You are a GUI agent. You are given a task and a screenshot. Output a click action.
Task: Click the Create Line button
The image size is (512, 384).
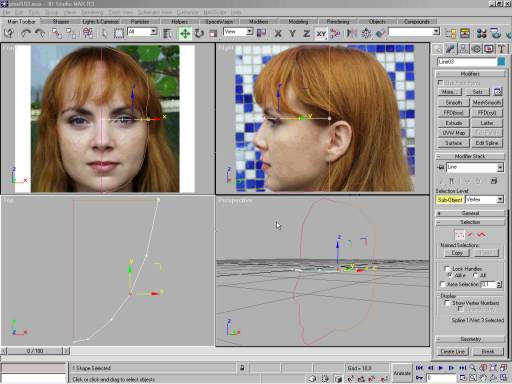(452, 351)
